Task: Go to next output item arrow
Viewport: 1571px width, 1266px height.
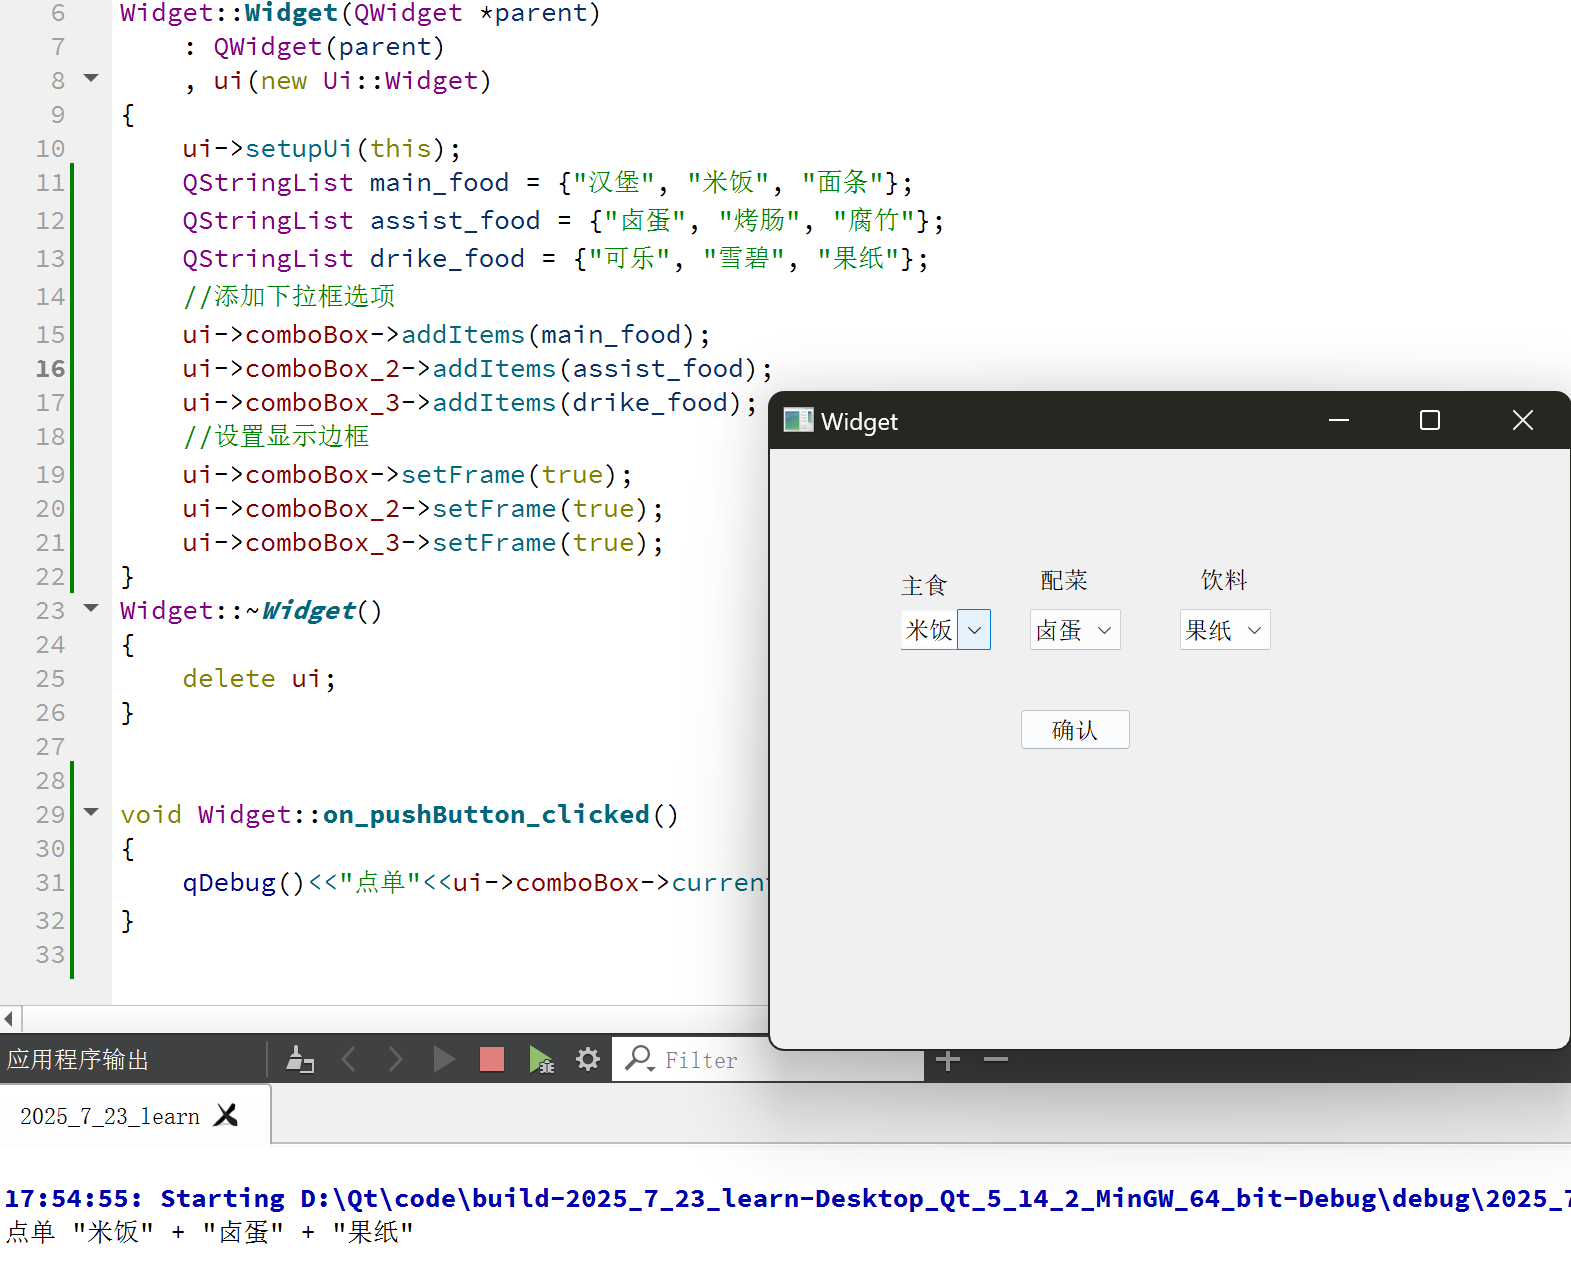Action: pyautogui.click(x=395, y=1059)
